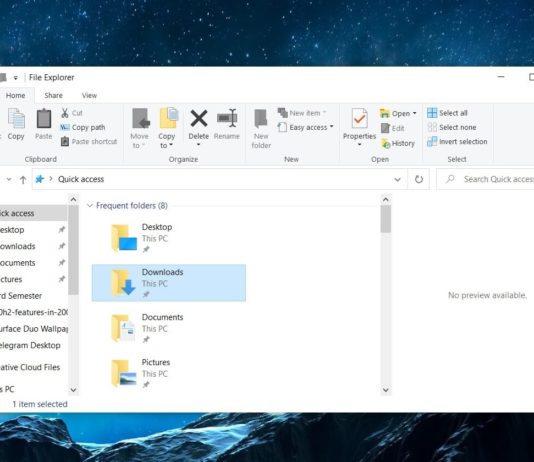The height and width of the screenshot is (462, 534).
Task: Open Downloads in navigation pane
Action: point(33,246)
